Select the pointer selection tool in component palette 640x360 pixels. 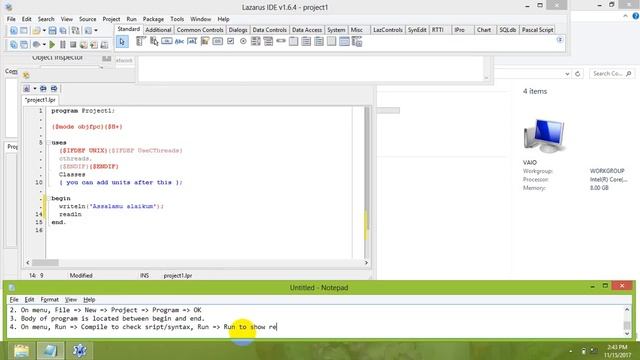coord(122,42)
